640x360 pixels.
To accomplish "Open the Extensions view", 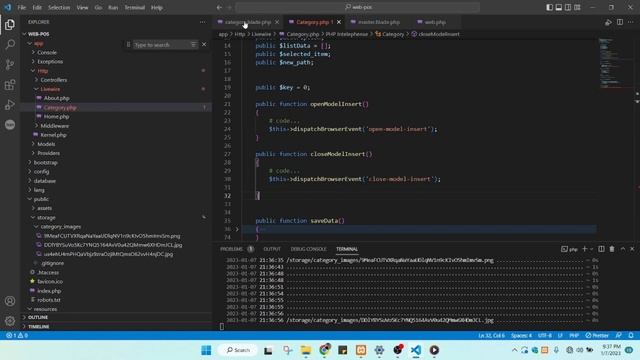I will [x=10, y=85].
